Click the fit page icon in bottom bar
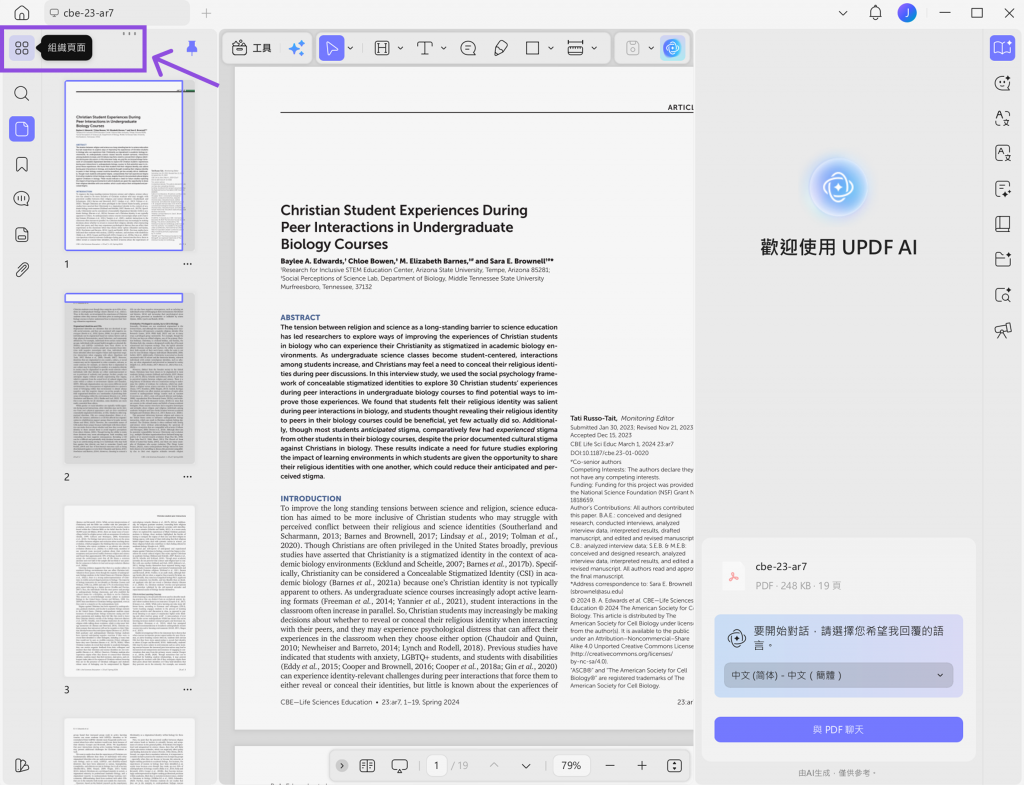This screenshot has width=1024, height=785. (x=674, y=765)
